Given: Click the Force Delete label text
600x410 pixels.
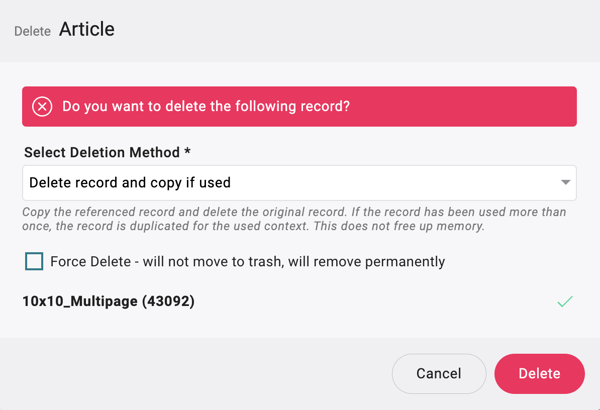Looking at the screenshot, I should point(247,261).
